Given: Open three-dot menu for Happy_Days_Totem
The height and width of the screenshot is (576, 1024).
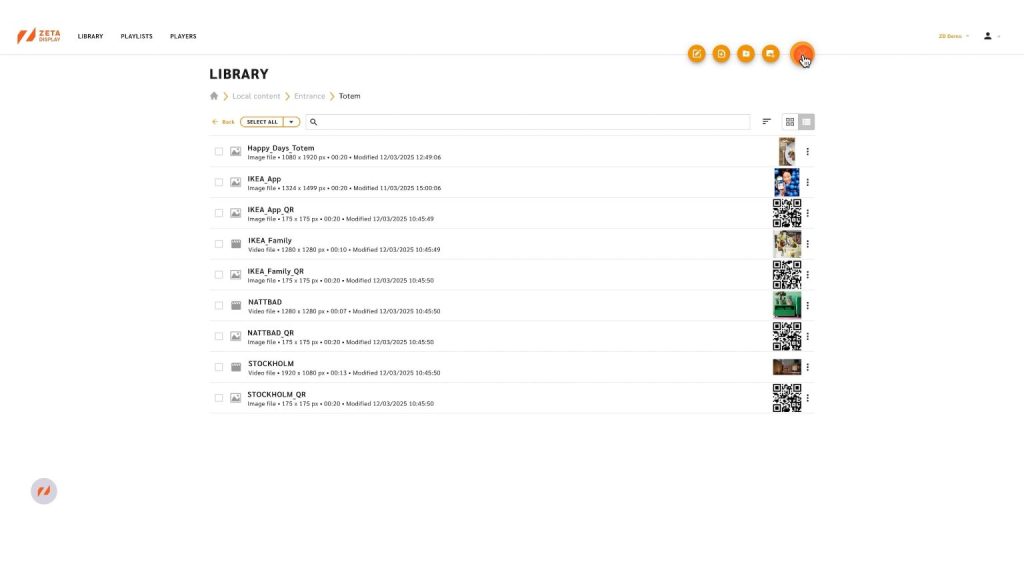Looking at the screenshot, I should (x=807, y=152).
